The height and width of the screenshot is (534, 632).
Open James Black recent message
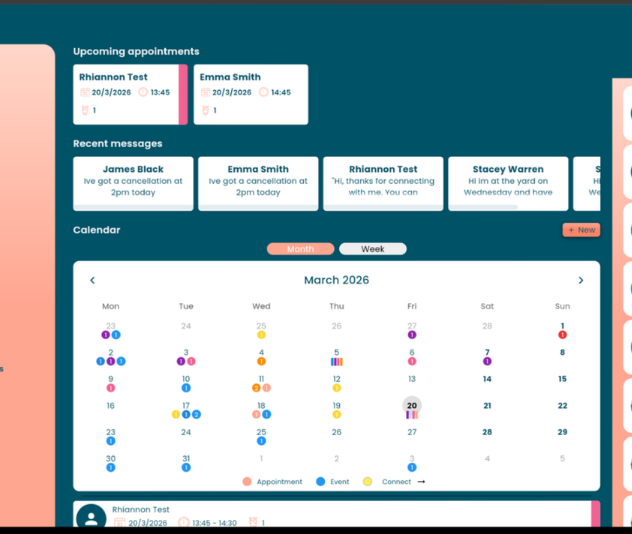133,183
